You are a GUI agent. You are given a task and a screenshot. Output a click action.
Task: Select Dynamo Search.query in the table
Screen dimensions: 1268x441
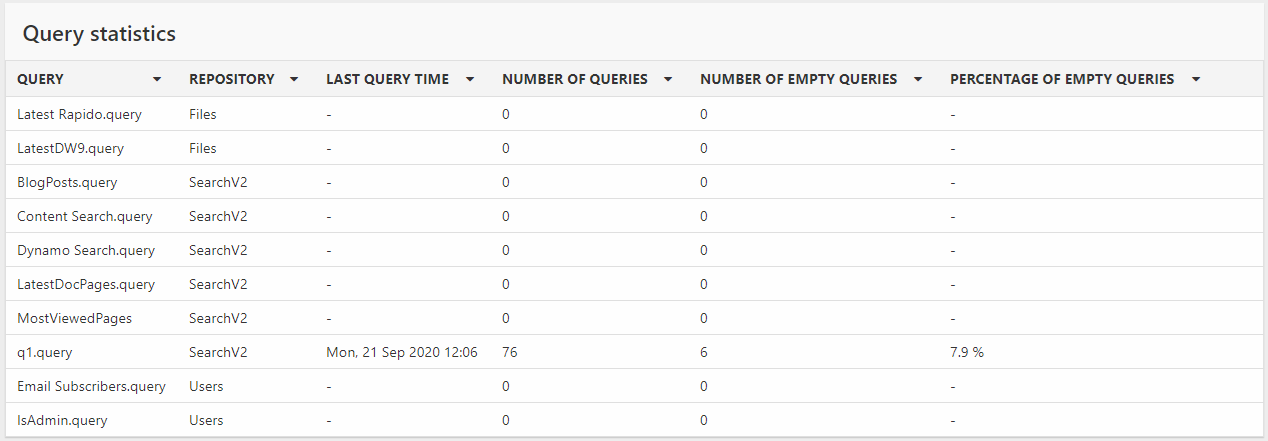pos(86,250)
